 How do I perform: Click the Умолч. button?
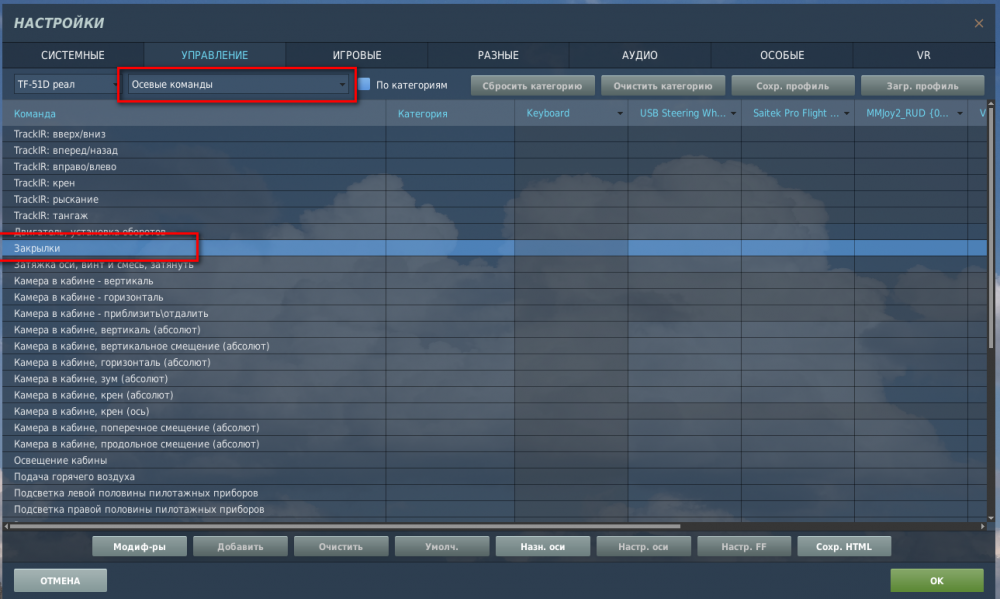[442, 547]
